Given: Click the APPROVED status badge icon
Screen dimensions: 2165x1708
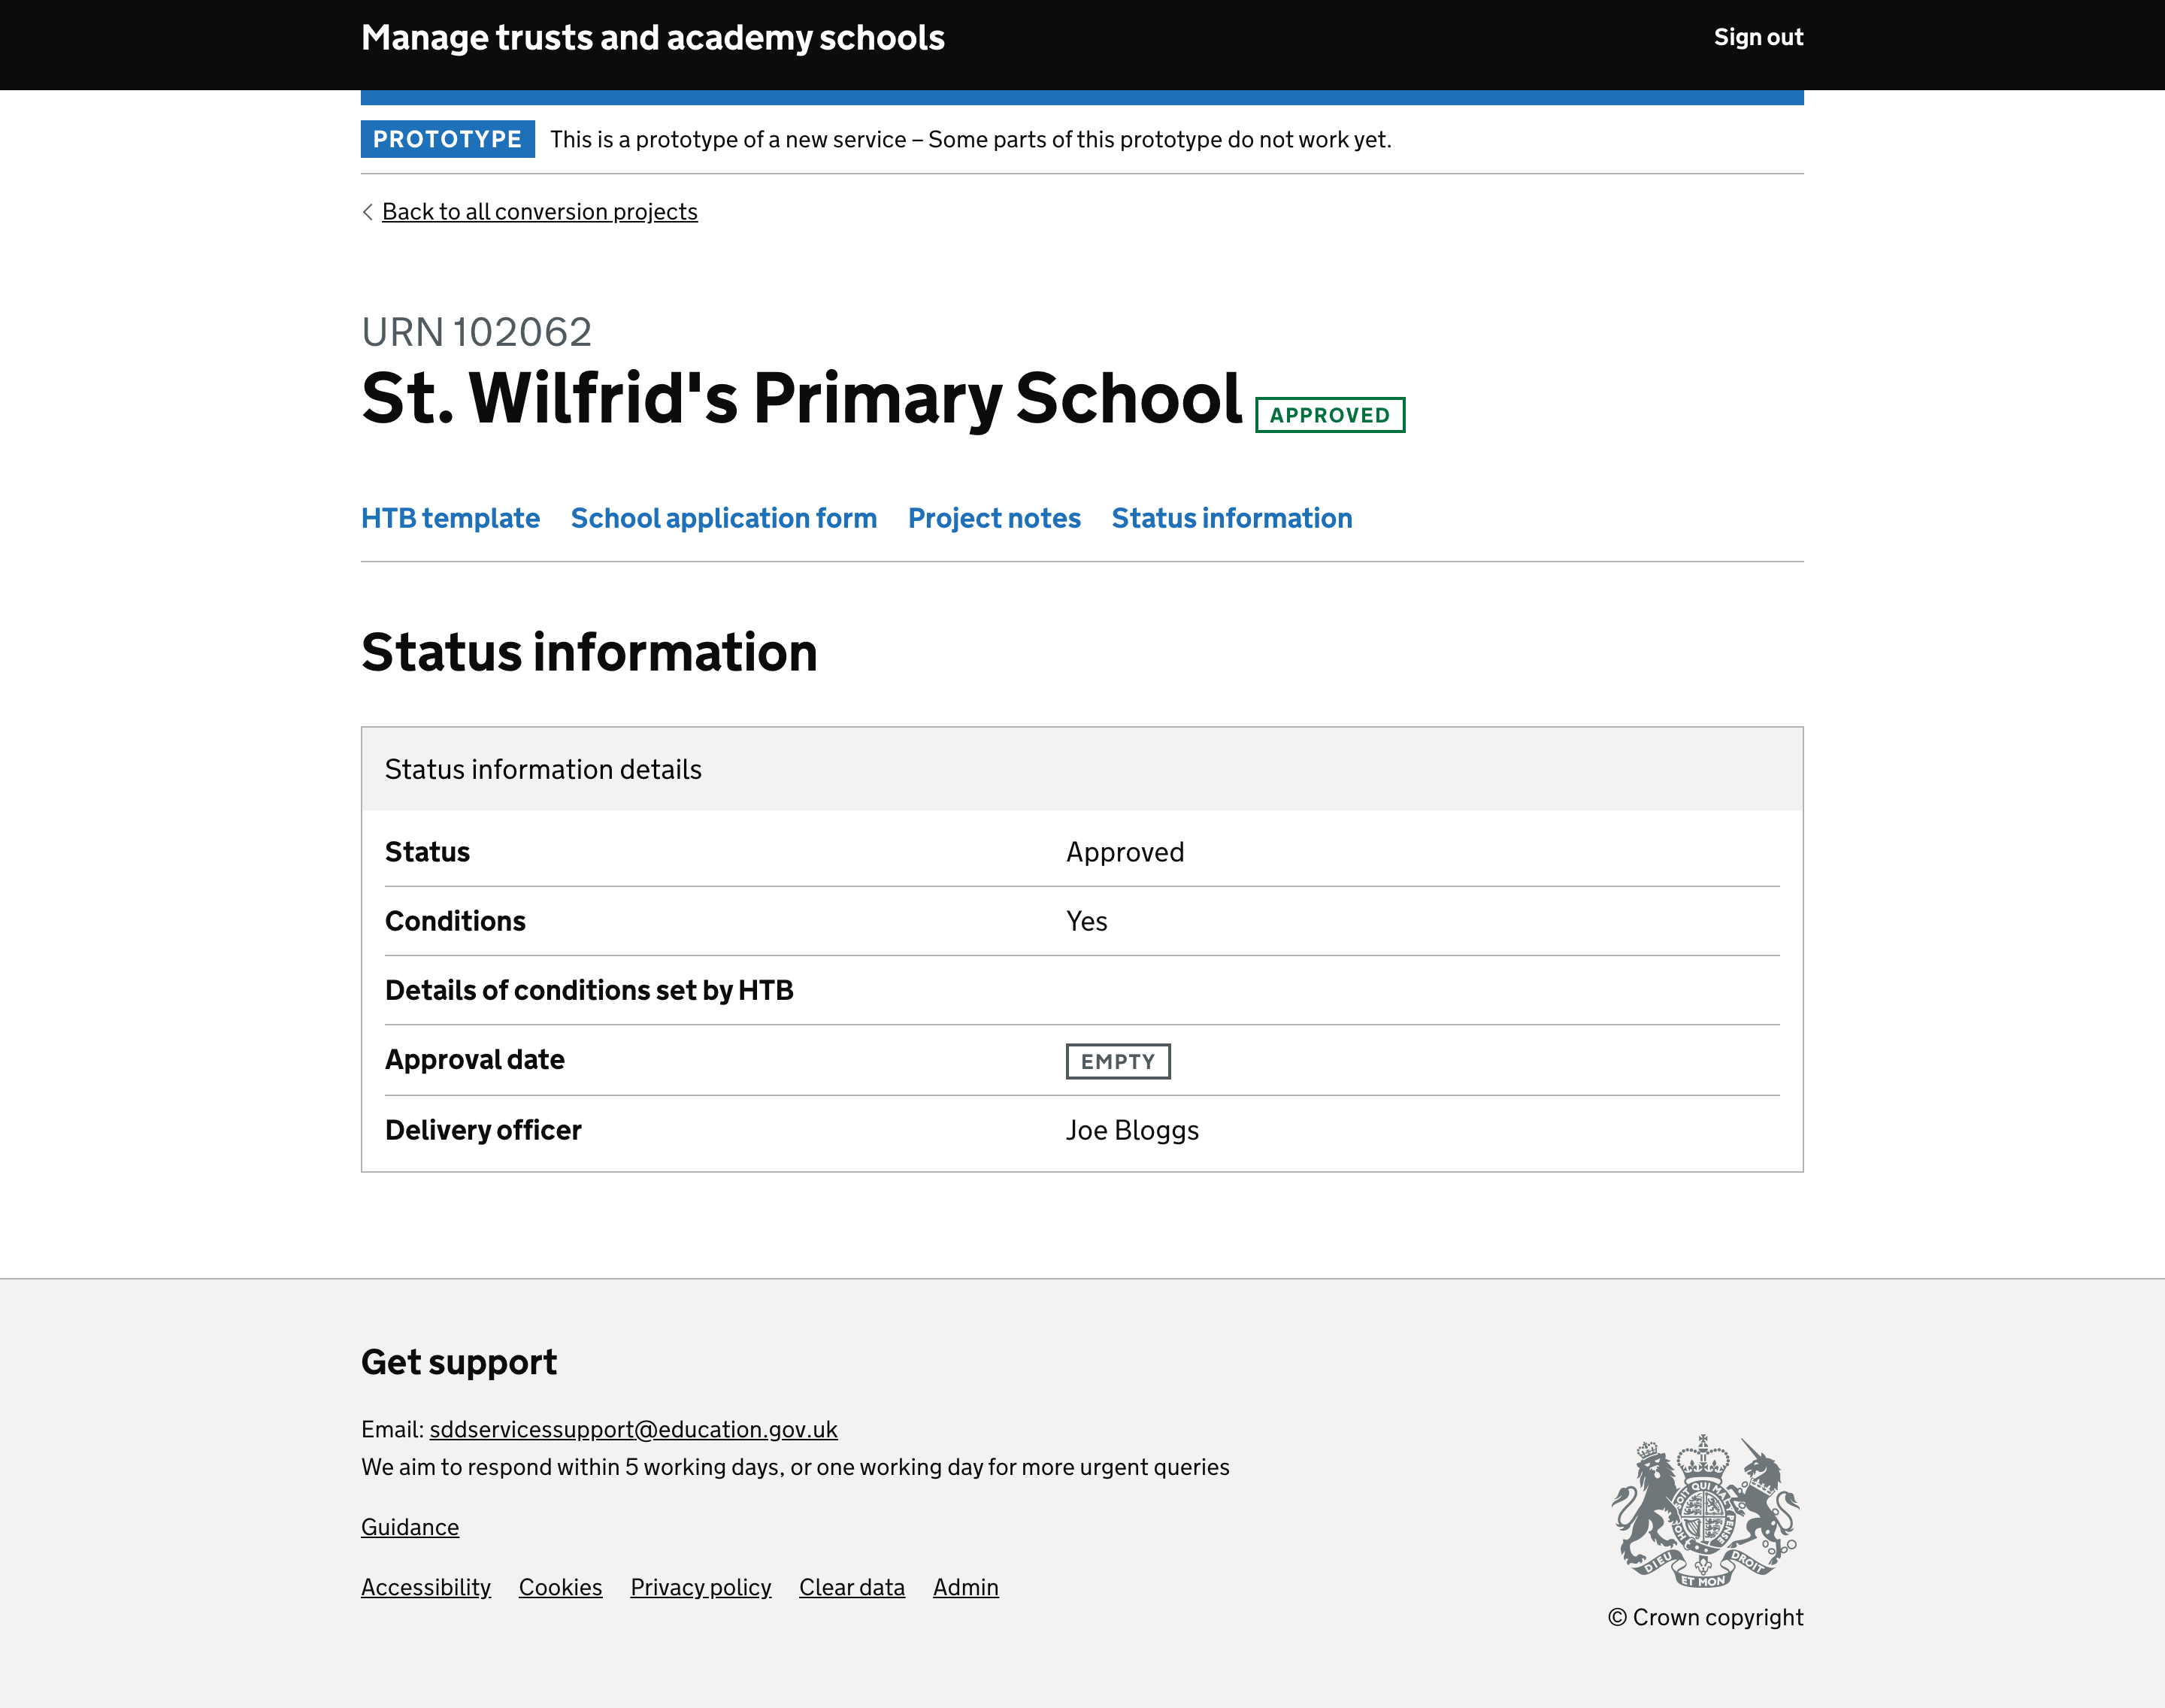Looking at the screenshot, I should (1331, 413).
